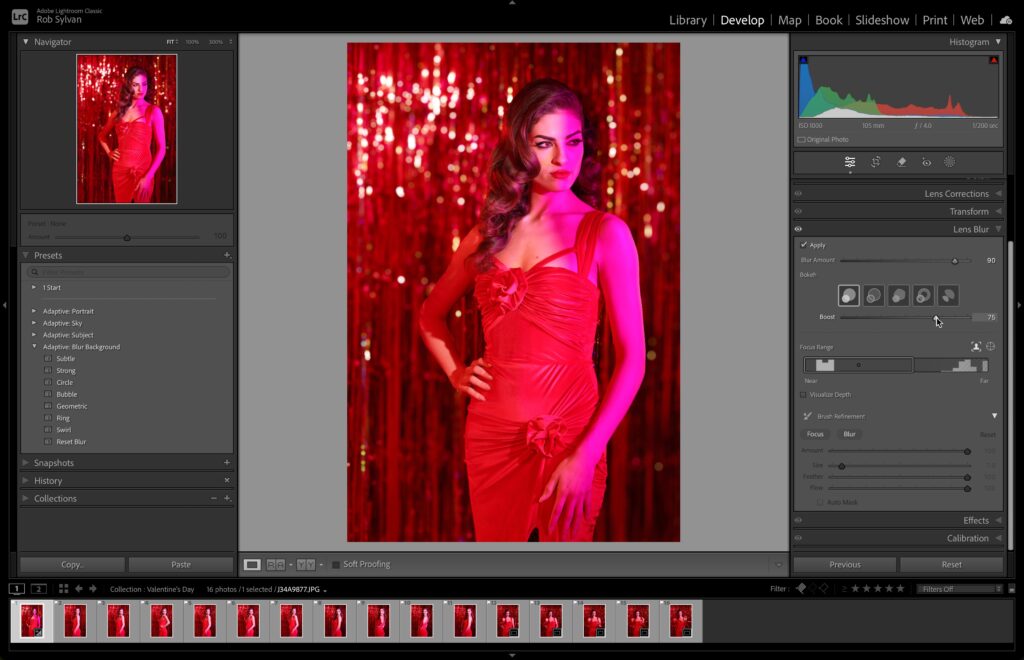1024x660 pixels.
Task: Choose the Cat Eye swirl bokeh shape
Action: 948,296
